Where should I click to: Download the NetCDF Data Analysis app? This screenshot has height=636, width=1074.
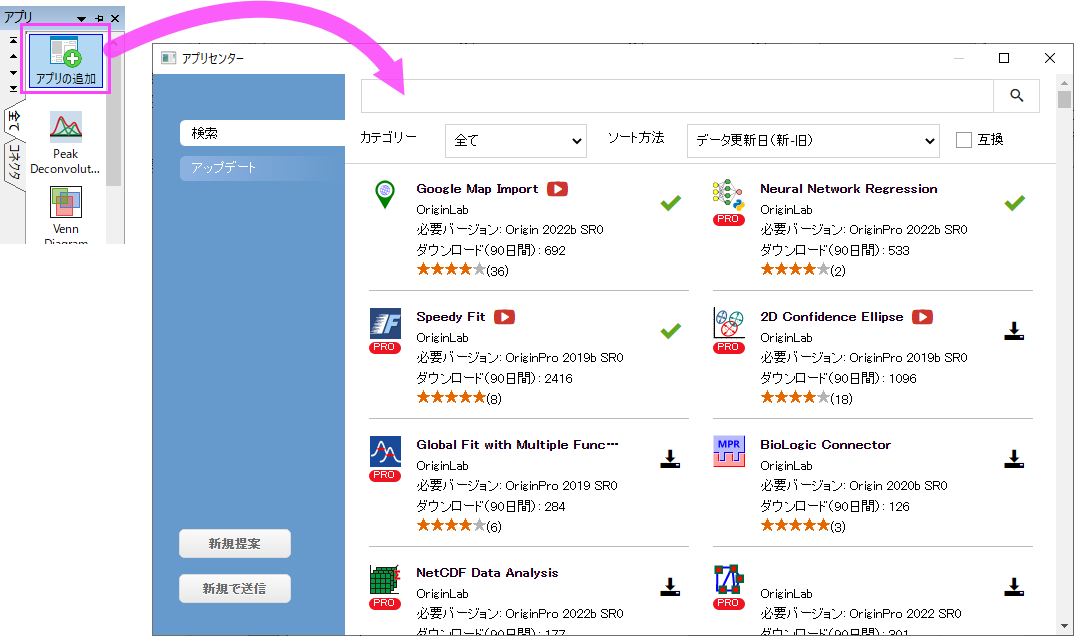(670, 587)
